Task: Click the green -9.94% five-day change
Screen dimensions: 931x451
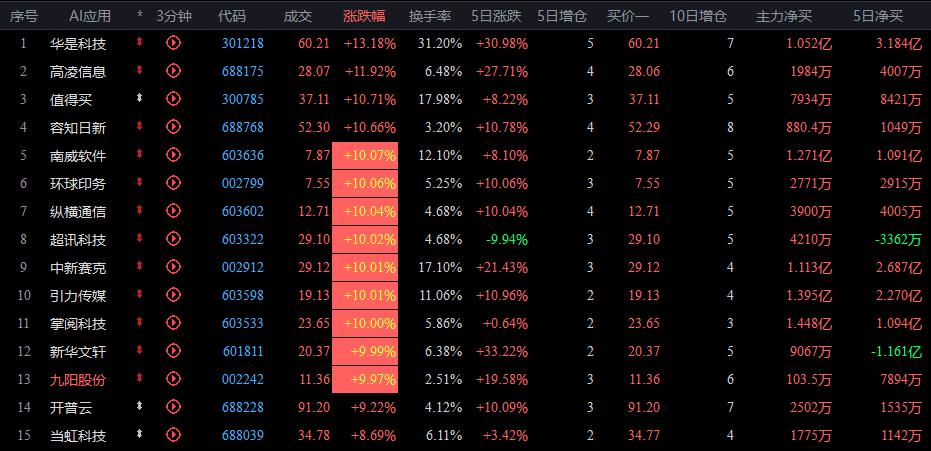Action: click(506, 240)
